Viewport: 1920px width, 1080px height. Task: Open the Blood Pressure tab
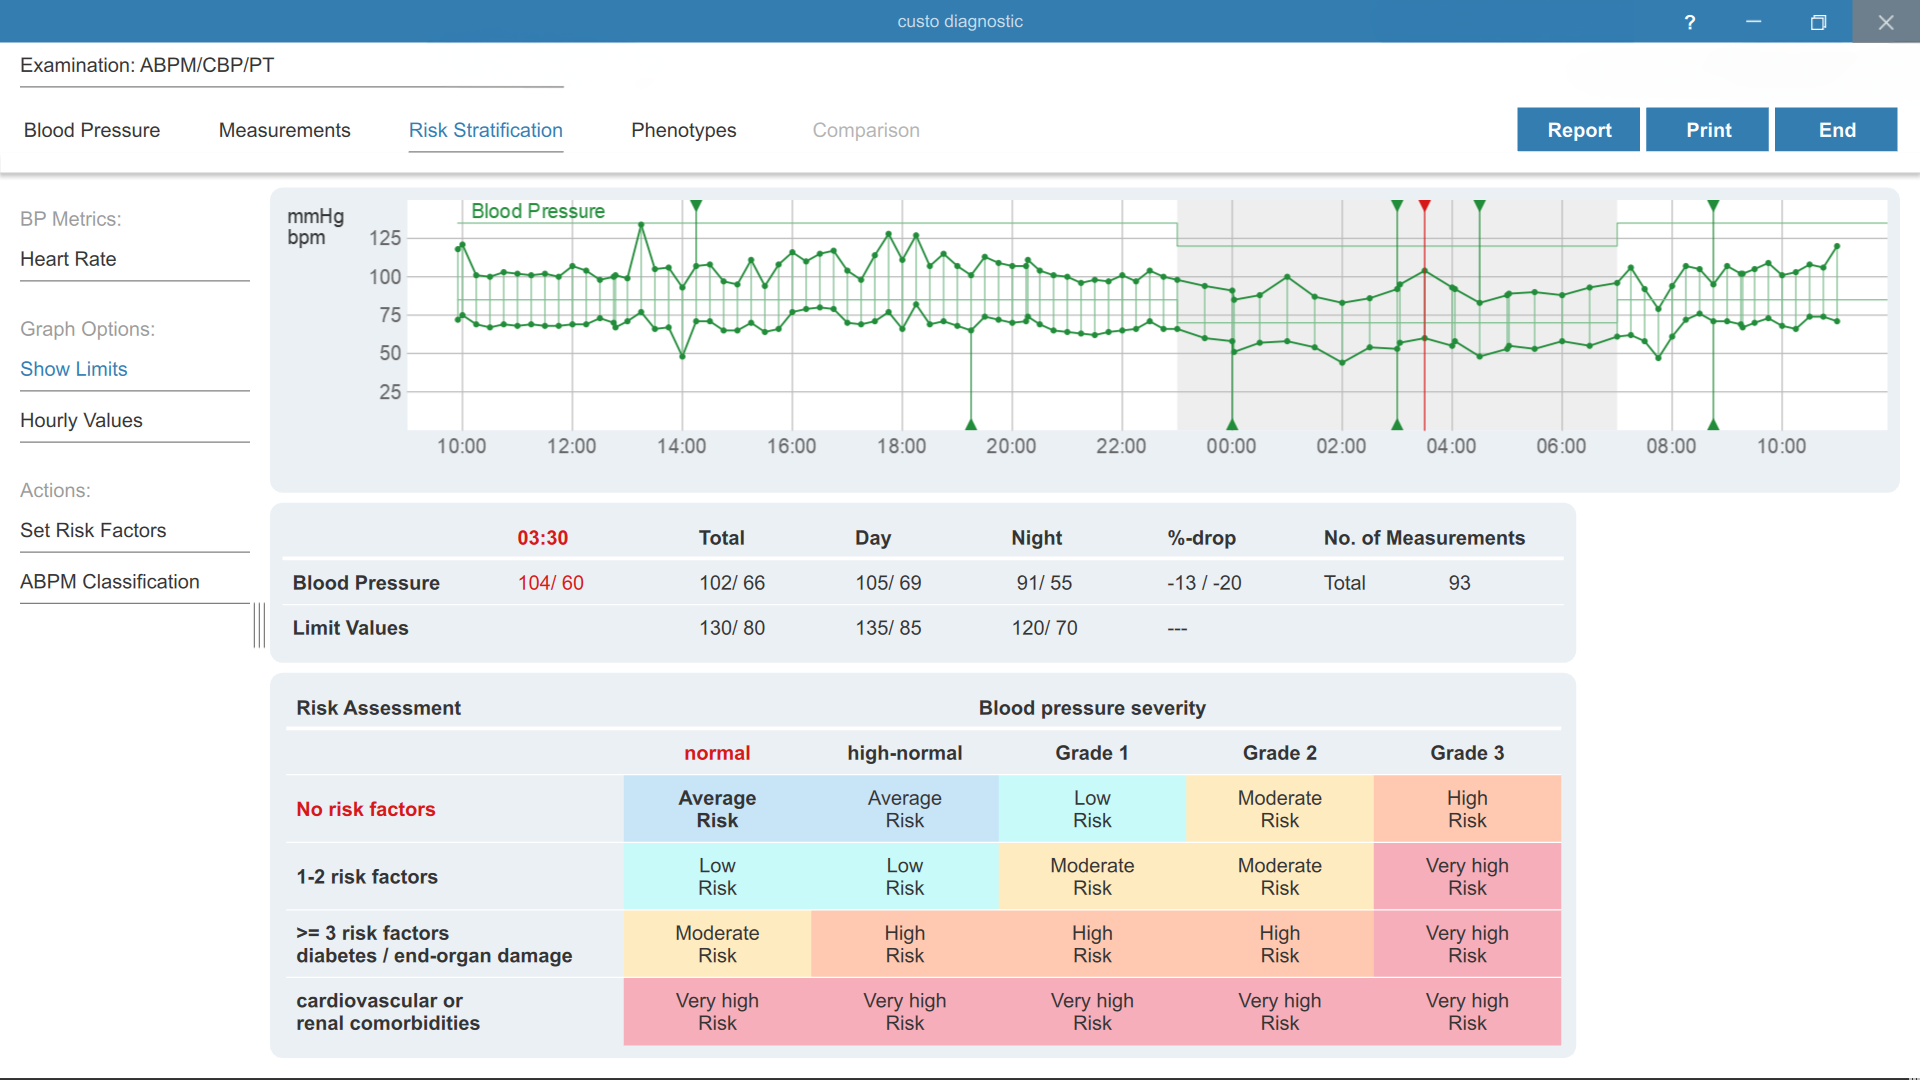[x=92, y=130]
